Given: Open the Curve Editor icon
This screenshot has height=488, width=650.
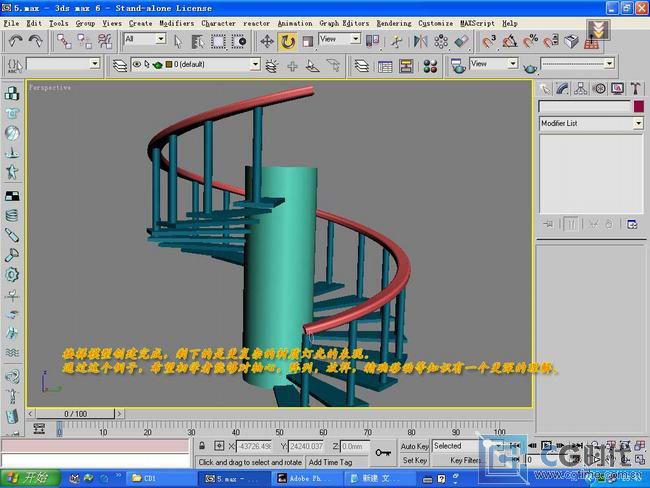Looking at the screenshot, I should (385, 66).
